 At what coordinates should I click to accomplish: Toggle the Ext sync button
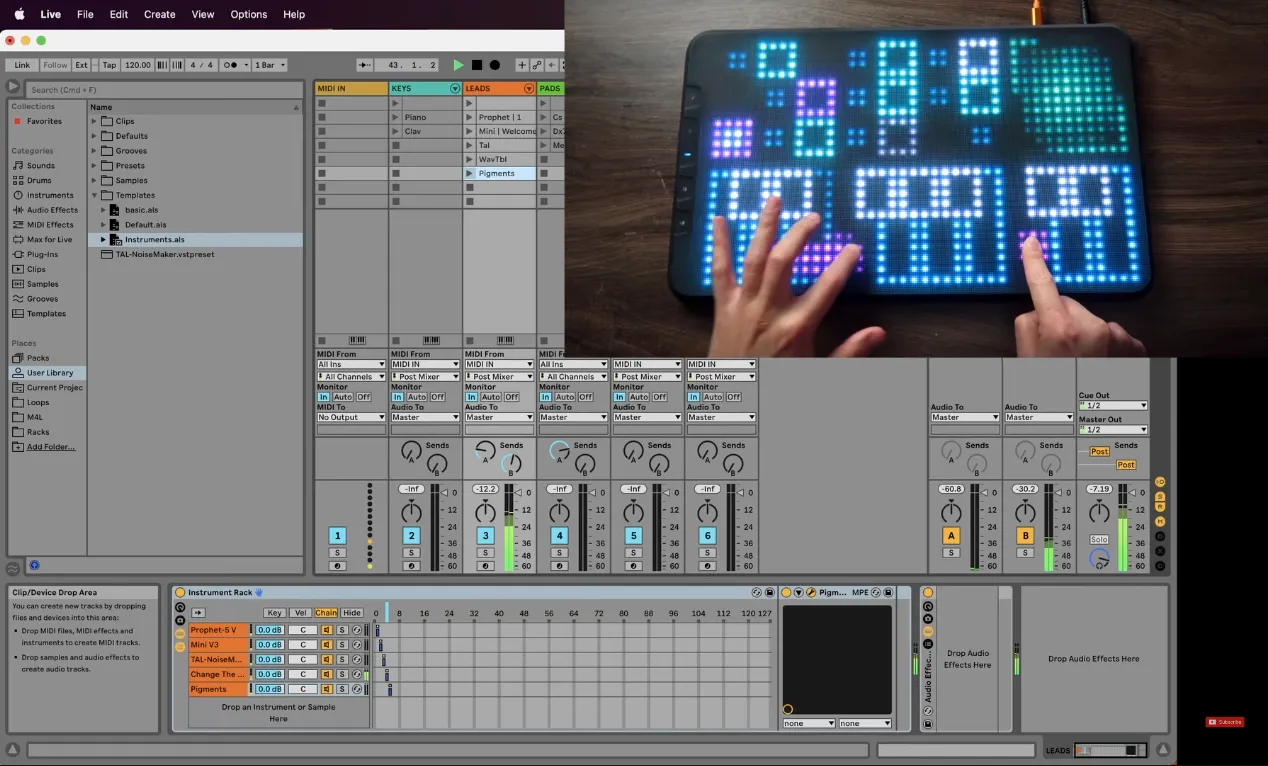pyautogui.click(x=82, y=65)
